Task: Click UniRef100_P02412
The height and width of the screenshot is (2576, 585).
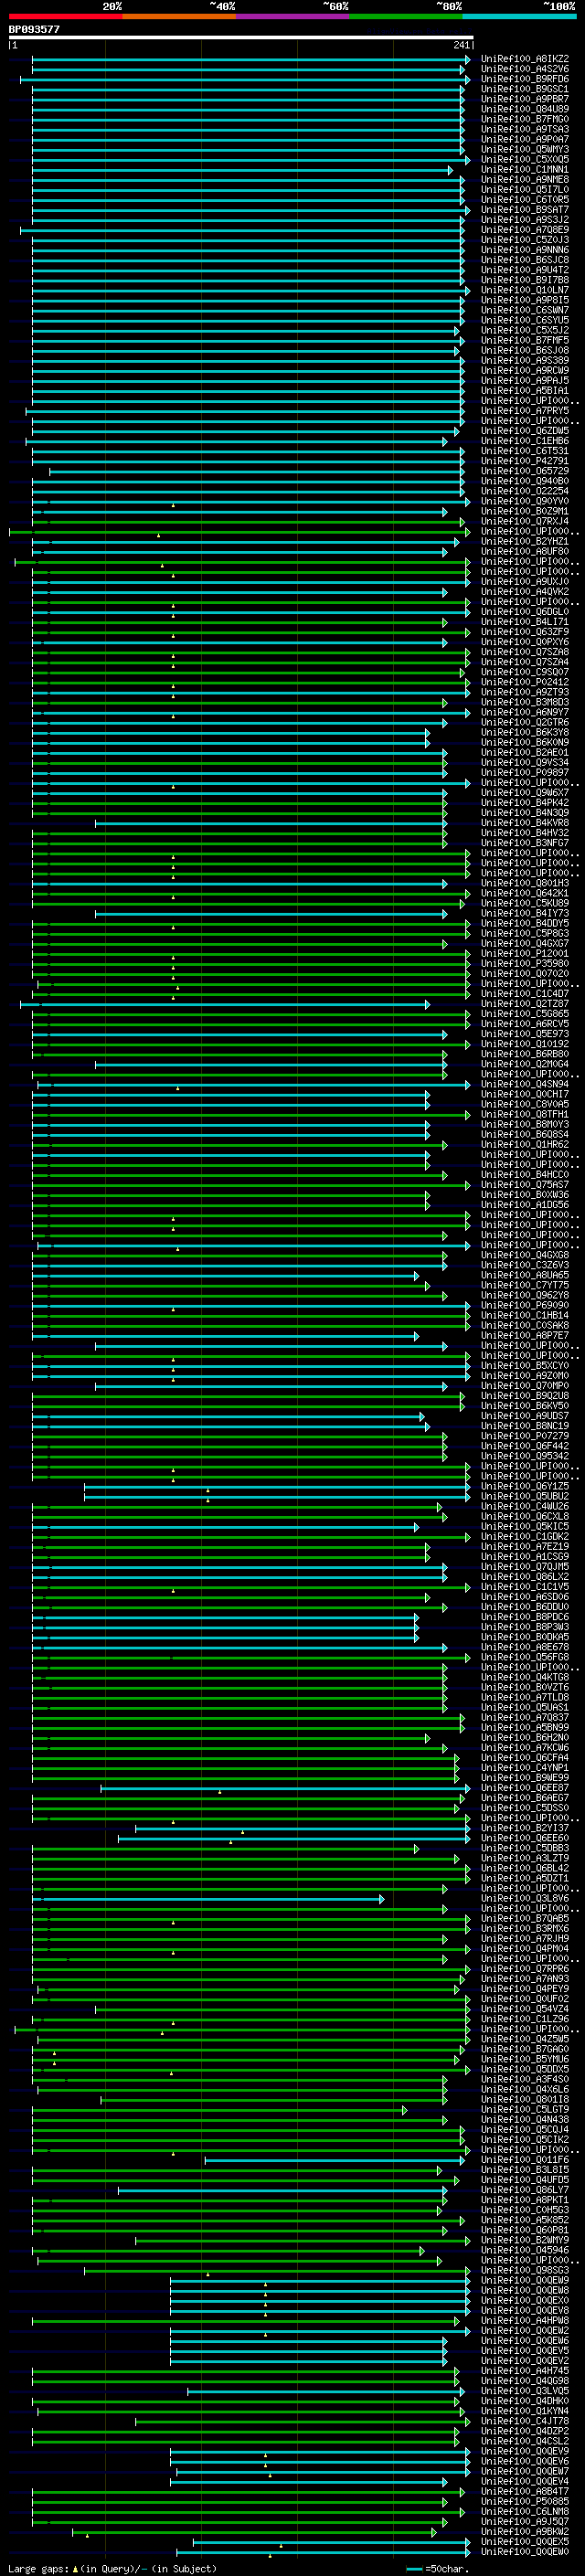Action: point(525,682)
